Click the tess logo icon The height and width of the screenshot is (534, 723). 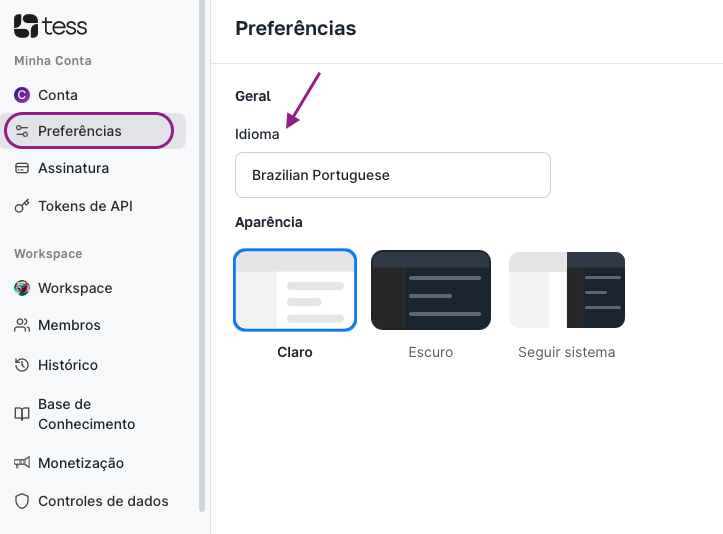[x=26, y=26]
